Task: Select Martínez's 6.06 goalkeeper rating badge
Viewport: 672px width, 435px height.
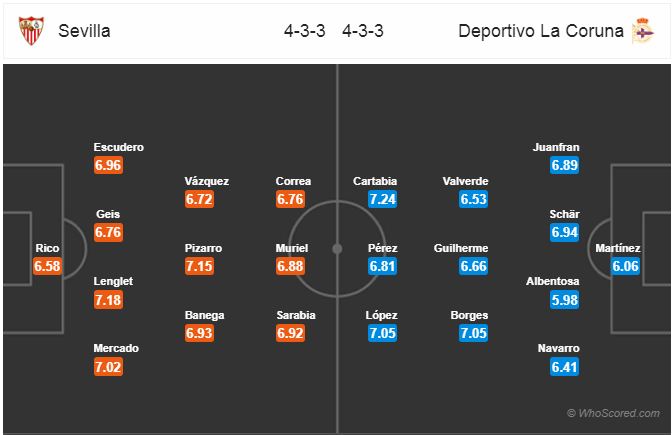Action: (x=625, y=266)
